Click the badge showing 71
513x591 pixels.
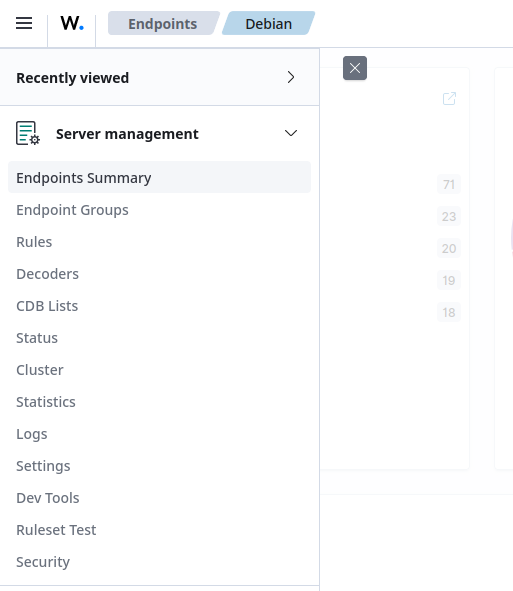[x=449, y=184]
